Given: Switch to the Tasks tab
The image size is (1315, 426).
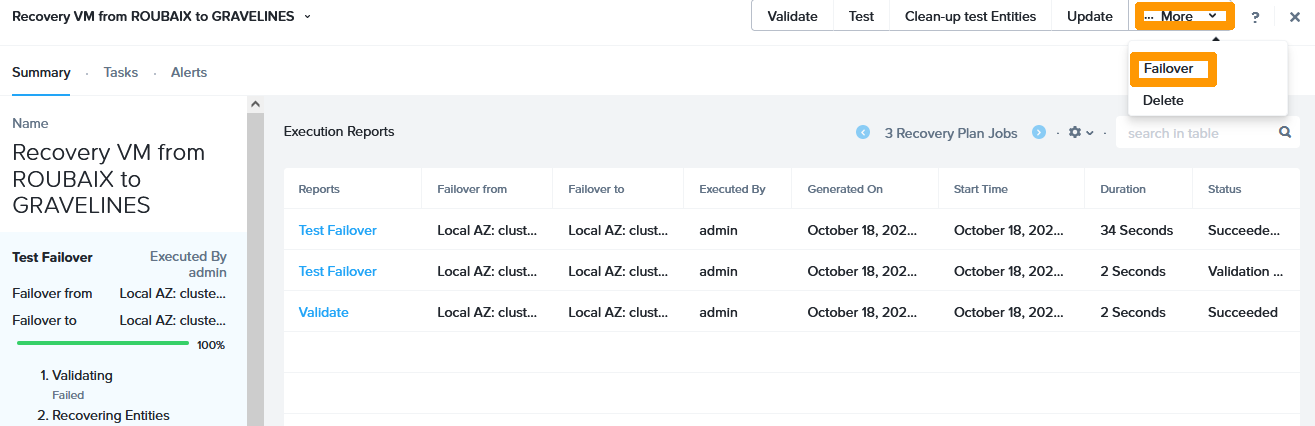Looking at the screenshot, I should (x=121, y=72).
